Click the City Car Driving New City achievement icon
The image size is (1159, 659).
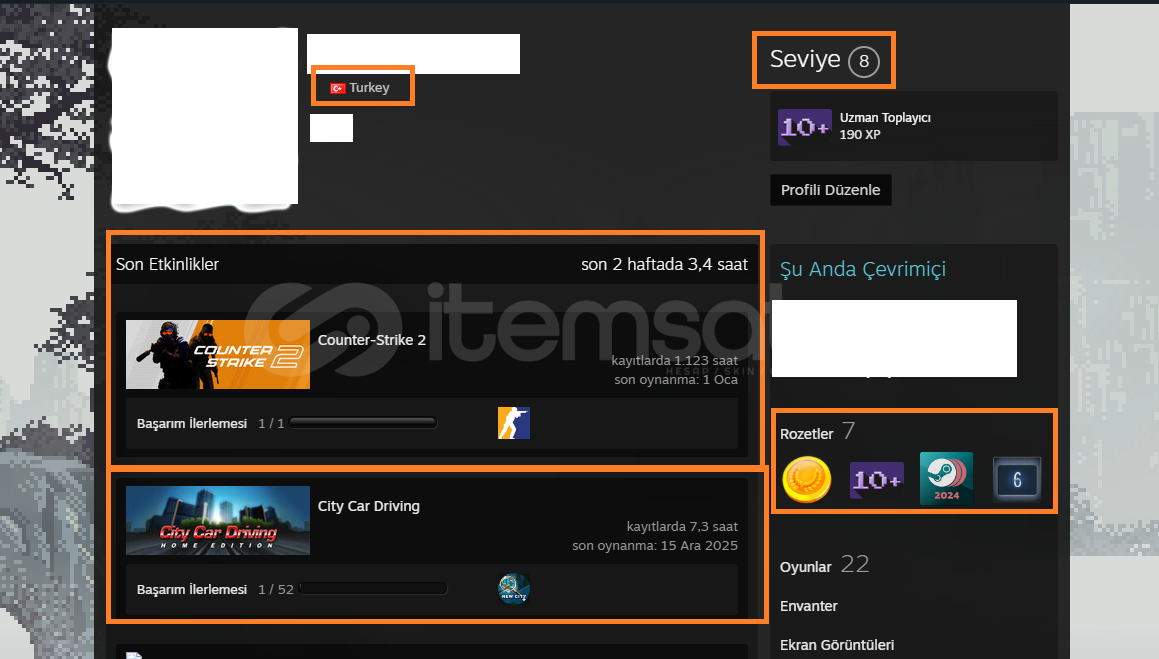coord(514,589)
